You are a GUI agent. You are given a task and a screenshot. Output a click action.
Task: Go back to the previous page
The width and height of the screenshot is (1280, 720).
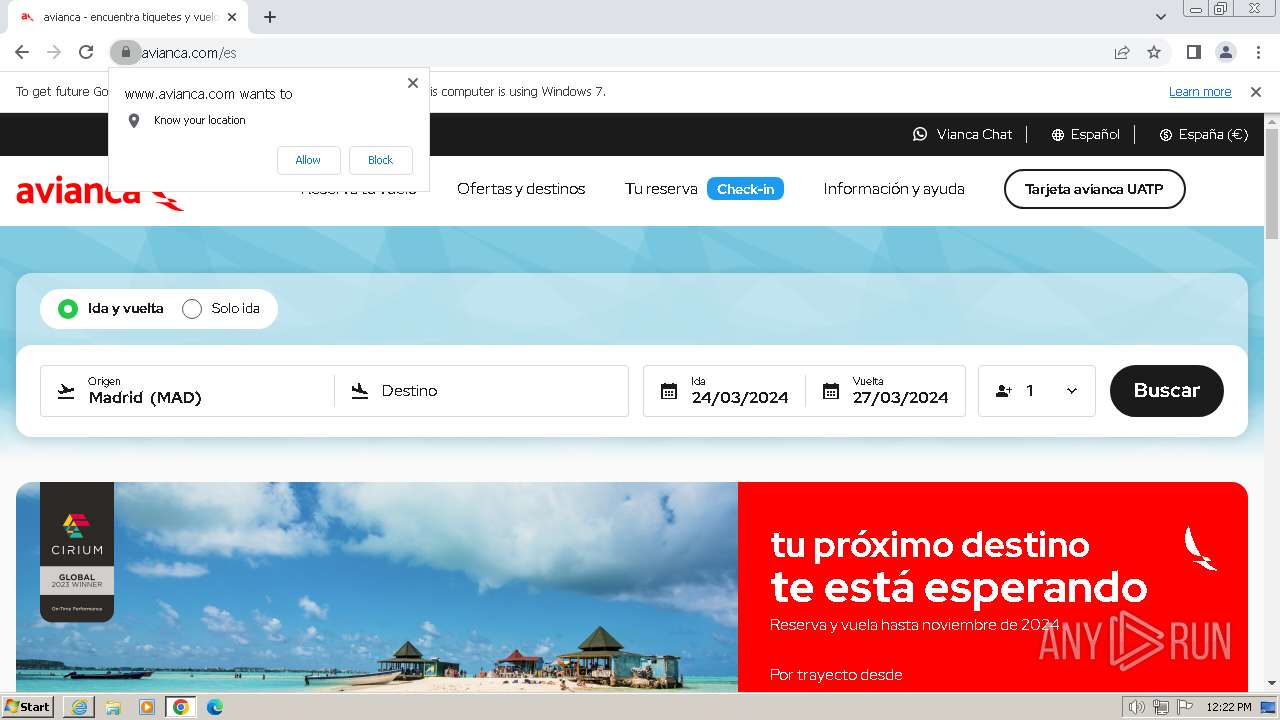point(22,52)
